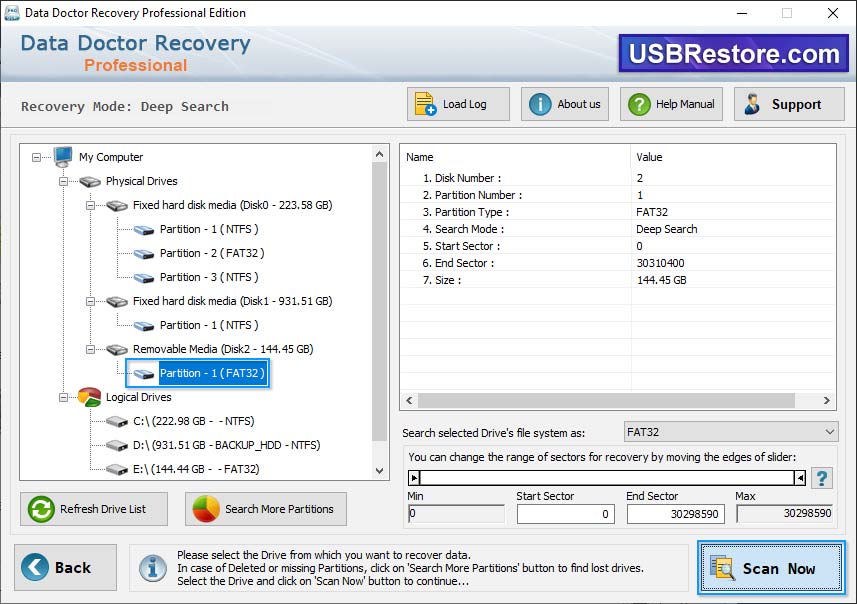
Task: Click the Load Log note icon
Action: tap(425, 104)
